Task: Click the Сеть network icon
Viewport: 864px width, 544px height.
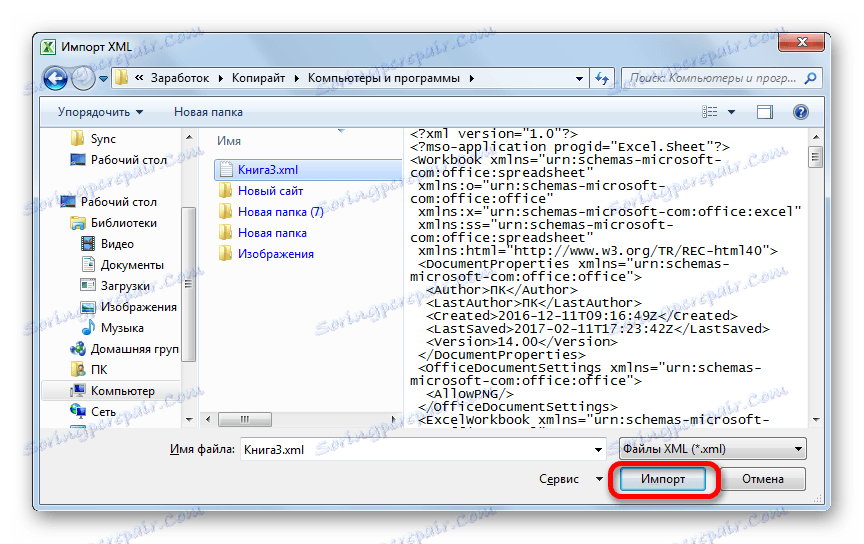Action: point(78,411)
